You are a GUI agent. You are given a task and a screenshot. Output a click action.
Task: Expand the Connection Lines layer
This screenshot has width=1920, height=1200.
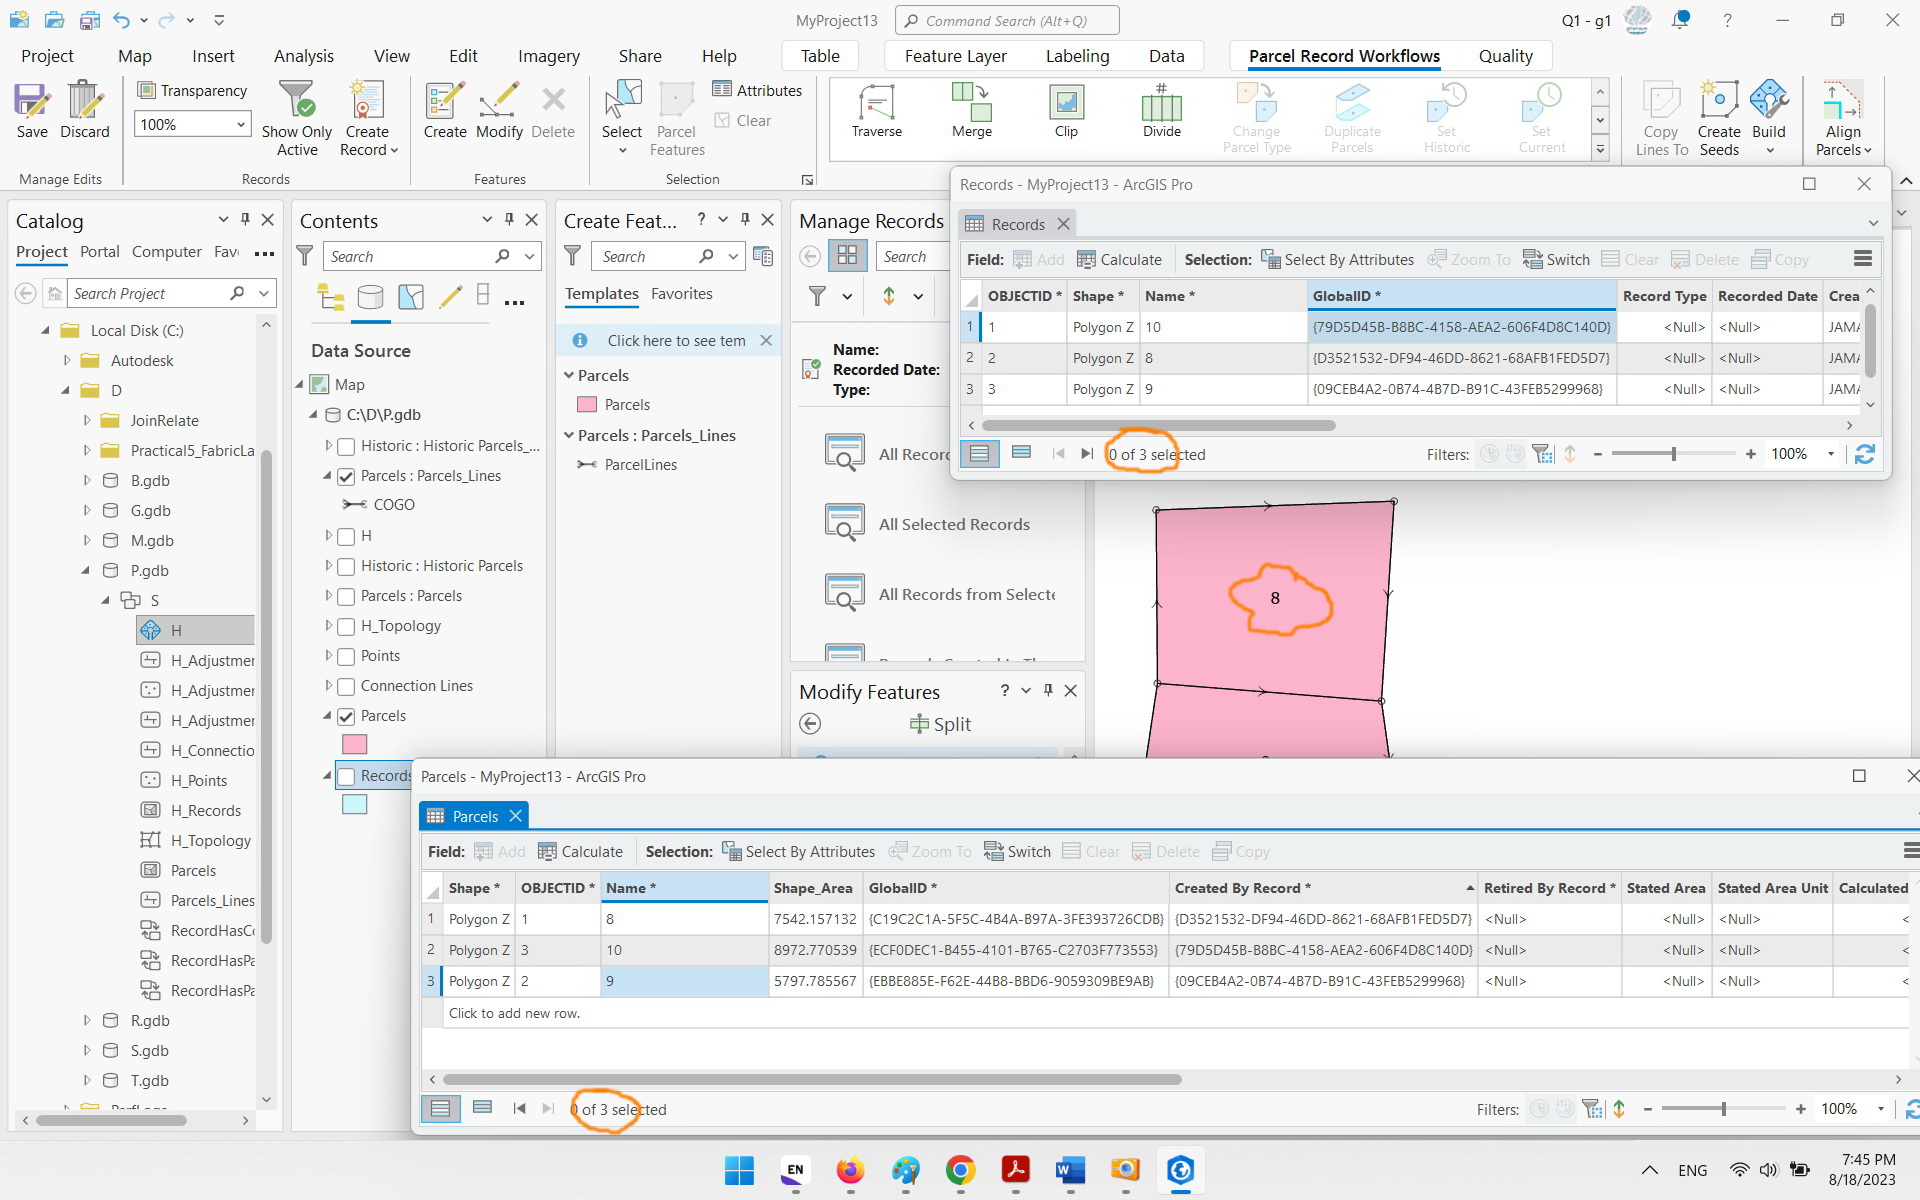[329, 686]
